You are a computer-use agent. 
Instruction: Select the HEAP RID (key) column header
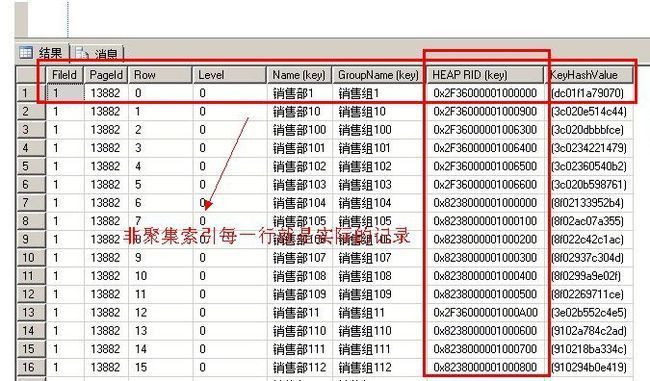tap(485, 75)
